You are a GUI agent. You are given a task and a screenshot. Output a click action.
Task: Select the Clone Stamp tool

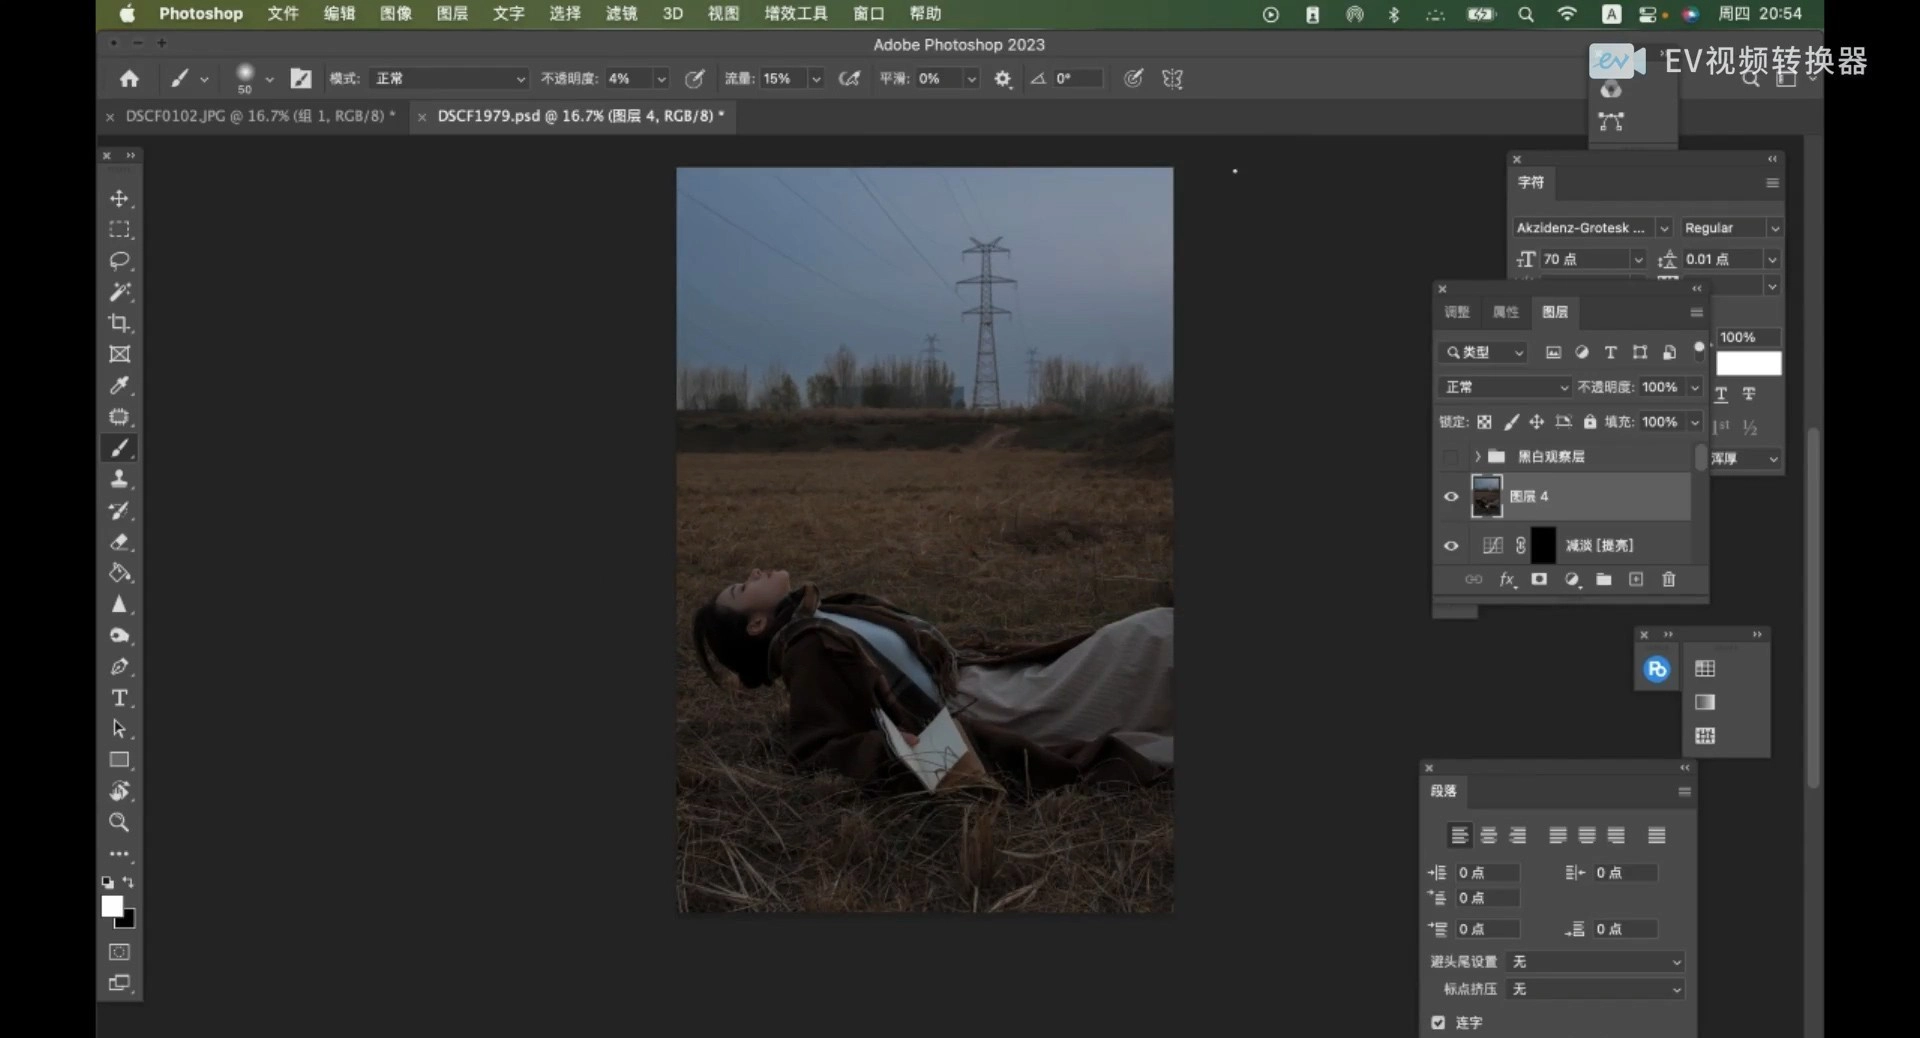tap(119, 479)
